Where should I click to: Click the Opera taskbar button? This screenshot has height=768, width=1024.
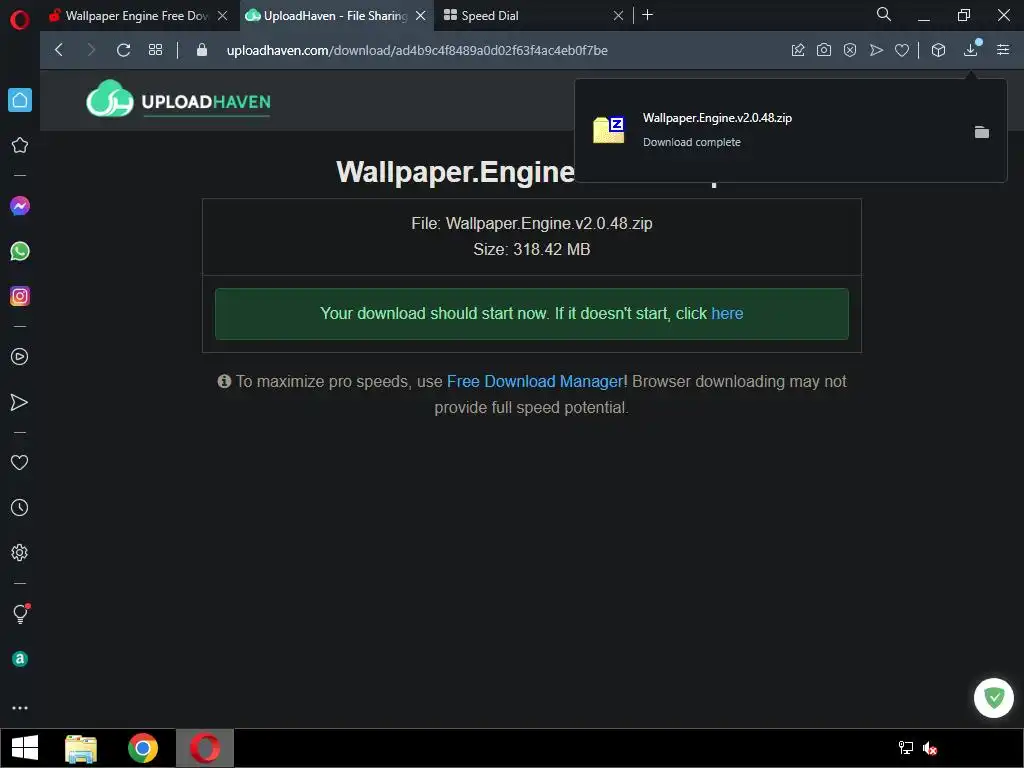tap(204, 748)
